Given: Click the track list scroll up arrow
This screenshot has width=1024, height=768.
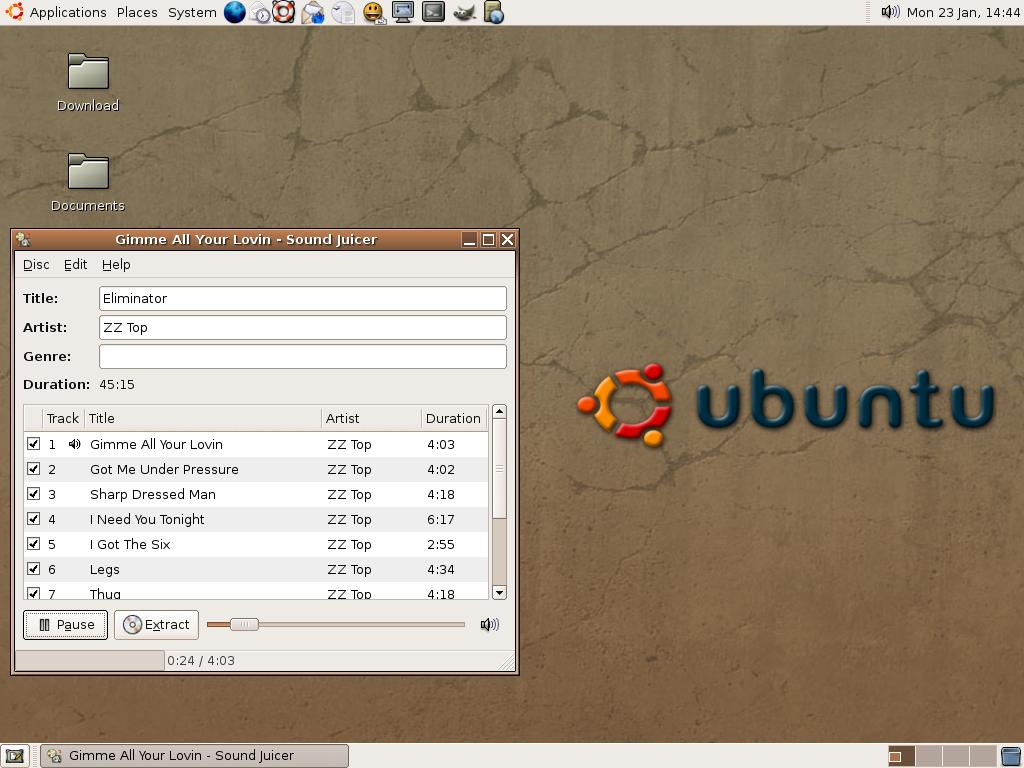Looking at the screenshot, I should (x=499, y=411).
